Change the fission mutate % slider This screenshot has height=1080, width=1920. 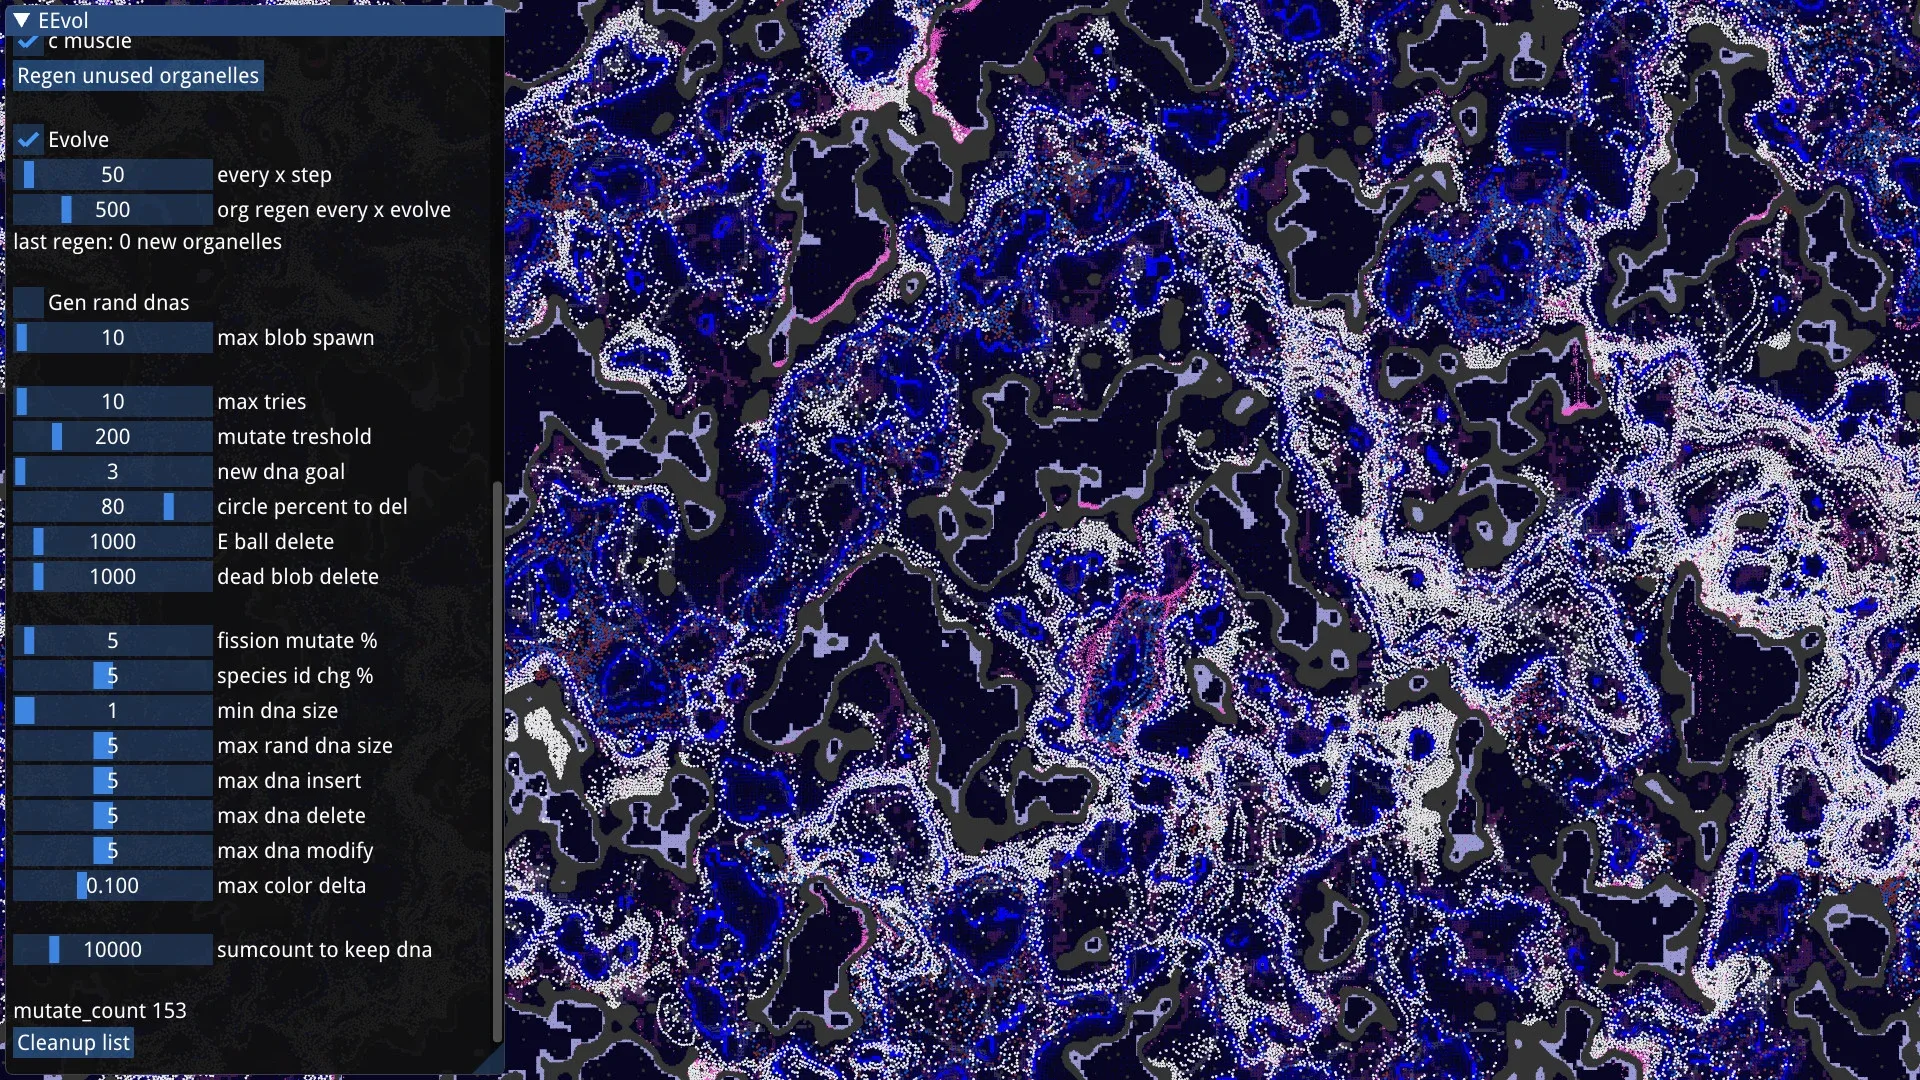point(112,641)
